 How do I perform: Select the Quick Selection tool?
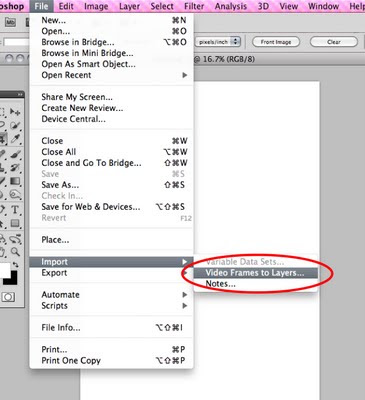pyautogui.click(x=15, y=125)
